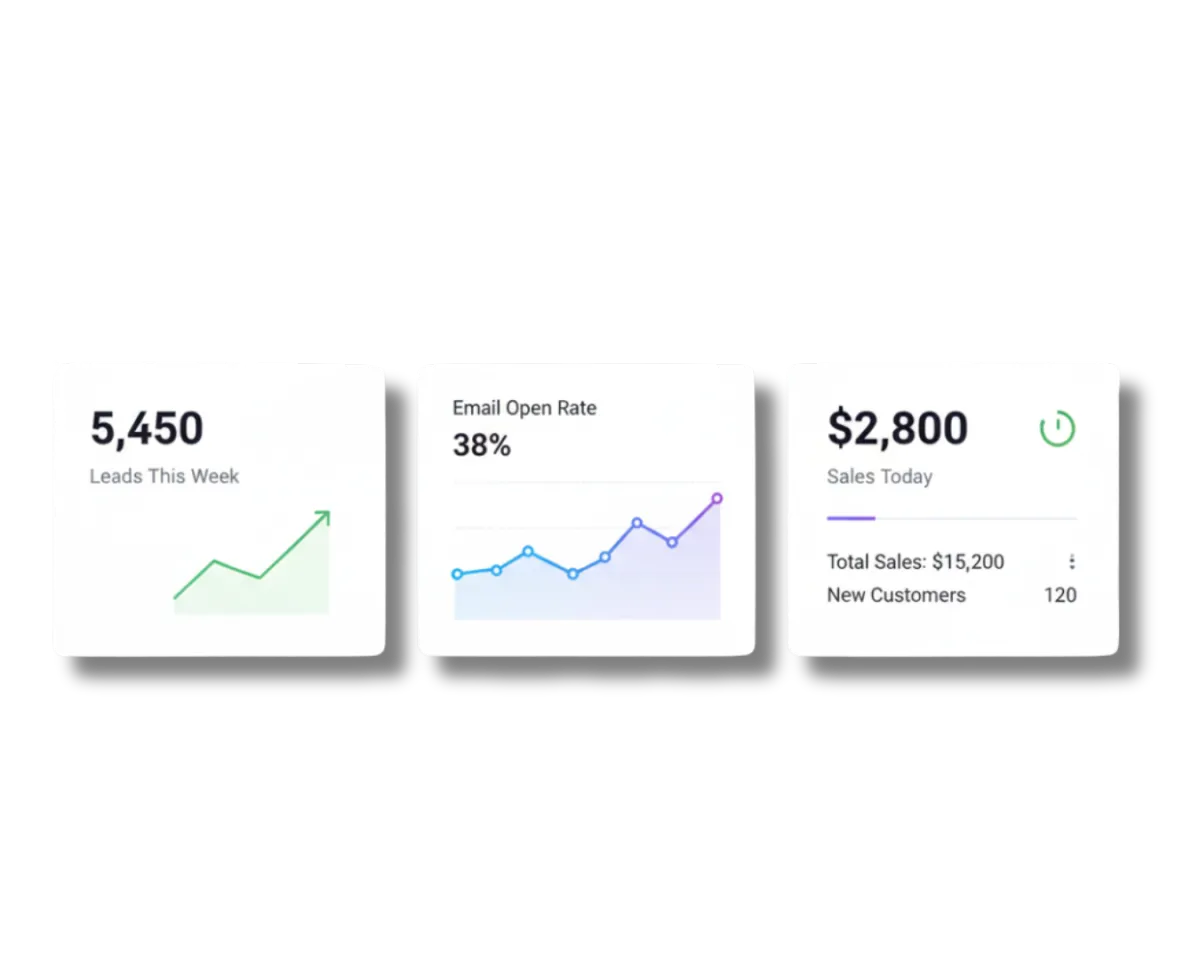Select the purple last data point
The width and height of the screenshot is (1200, 960).
click(717, 498)
